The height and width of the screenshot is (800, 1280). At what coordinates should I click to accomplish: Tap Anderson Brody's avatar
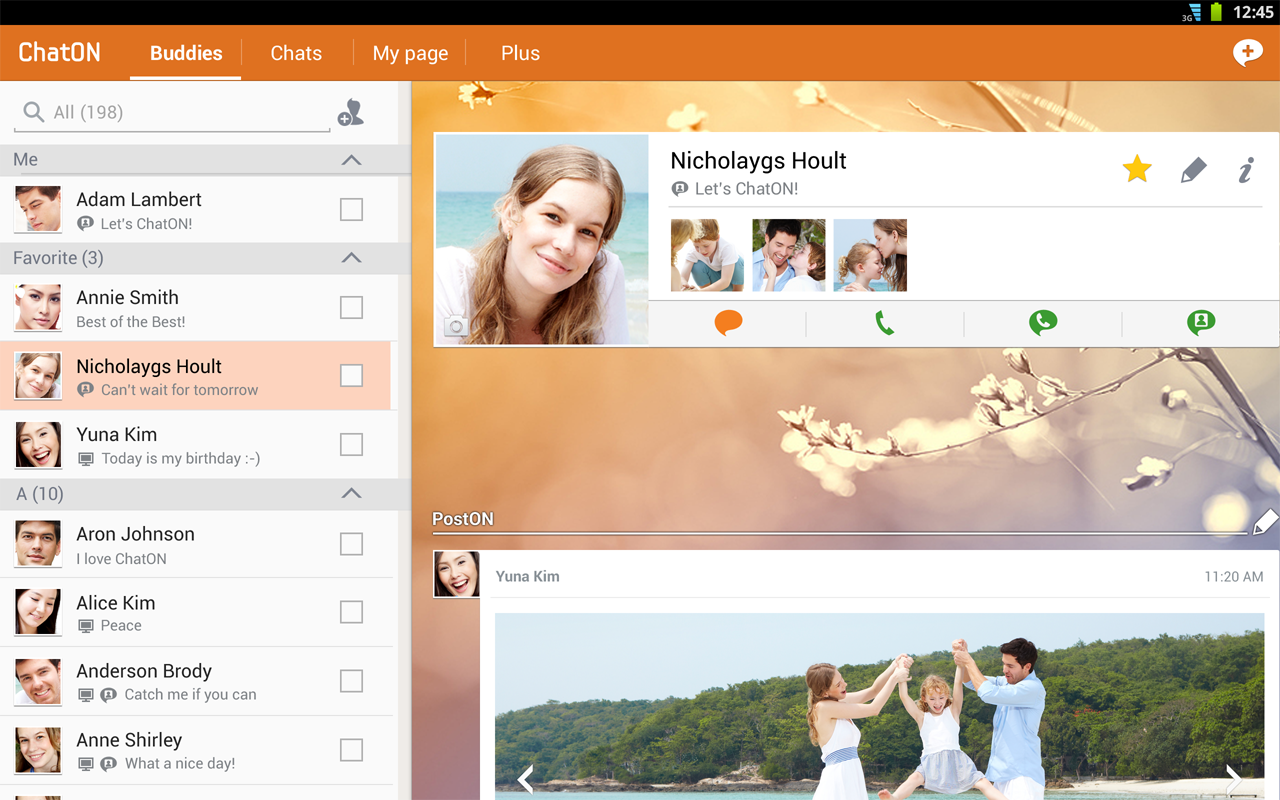point(38,681)
